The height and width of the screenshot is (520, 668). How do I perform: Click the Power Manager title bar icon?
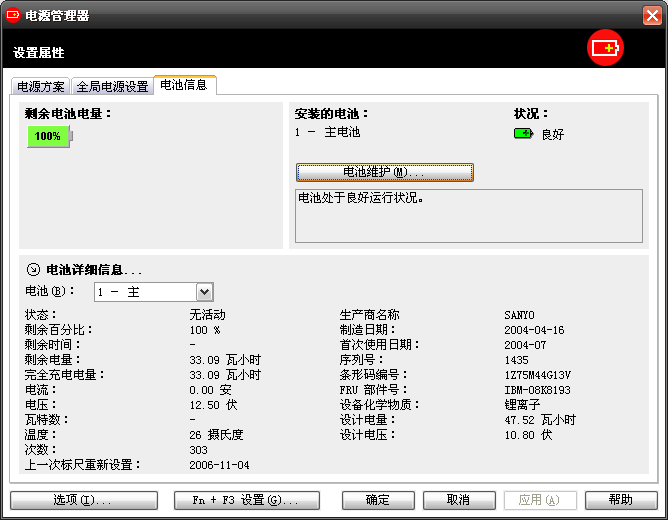click(13, 14)
